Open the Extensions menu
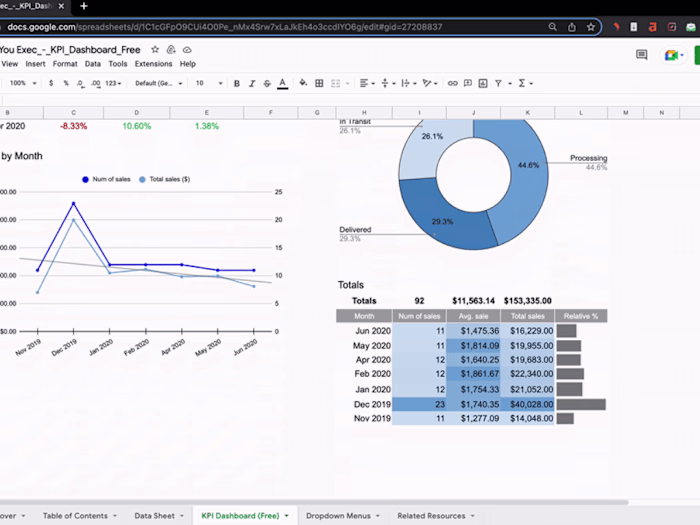This screenshot has height=525, width=700. tap(154, 64)
